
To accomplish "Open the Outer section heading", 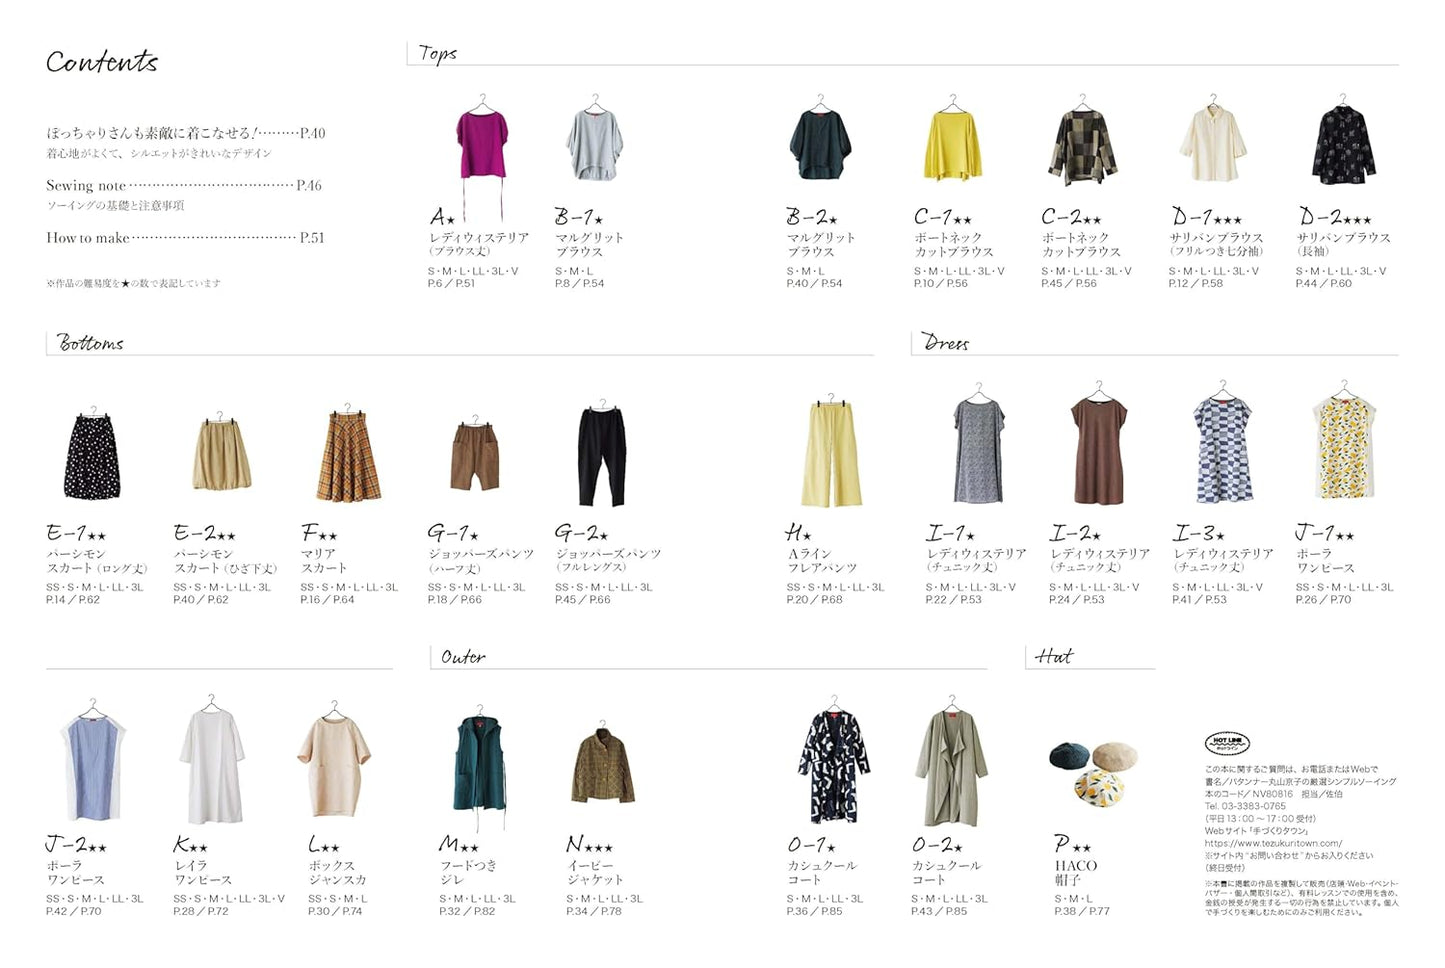I will (x=463, y=657).
